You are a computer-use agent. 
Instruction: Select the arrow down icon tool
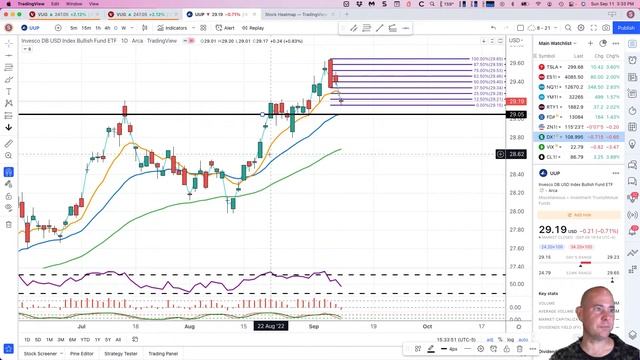[x=9, y=128]
